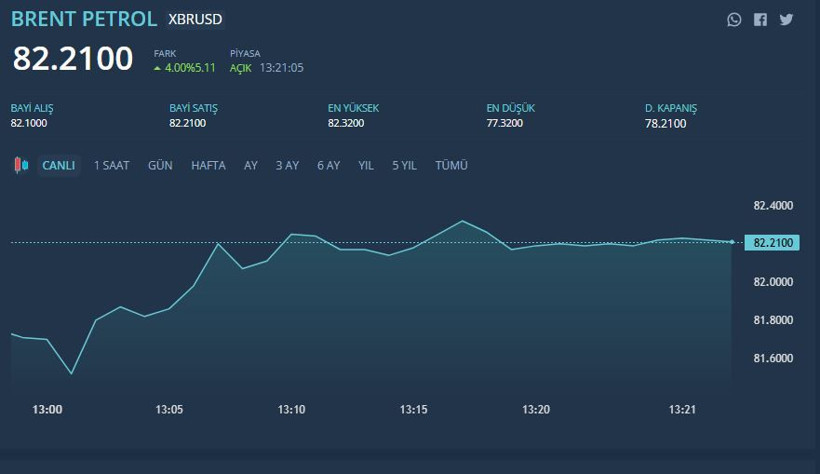This screenshot has width=820, height=474.
Task: Switch the chart to AY range
Action: pos(251,165)
